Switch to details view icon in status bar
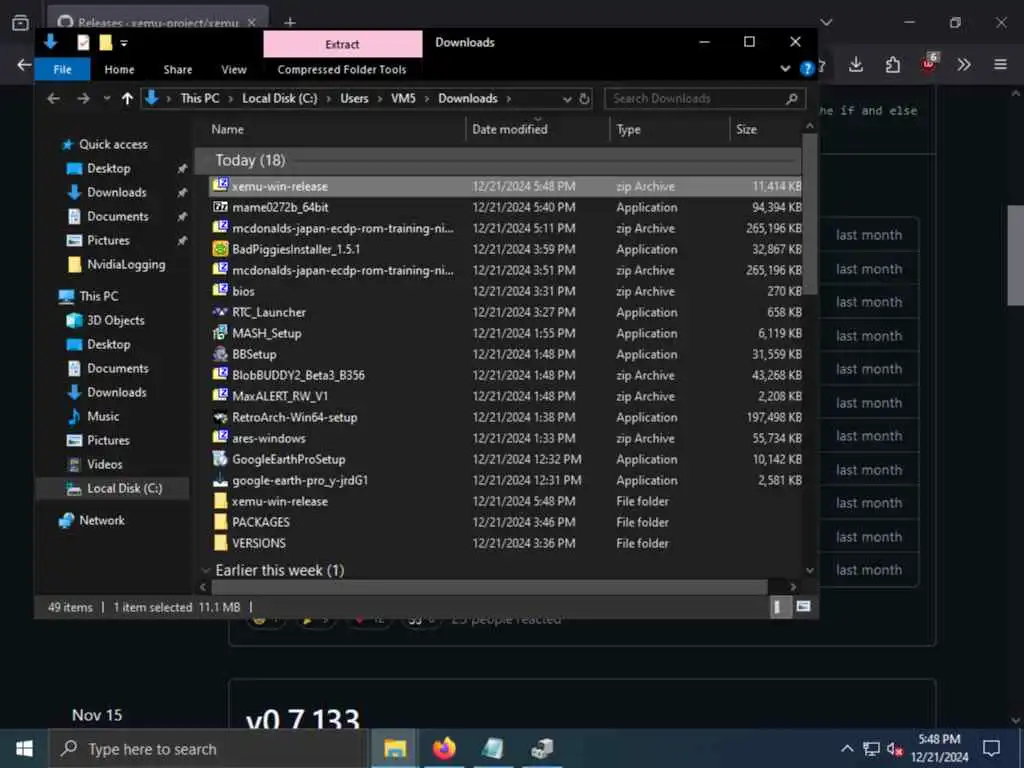 (x=778, y=607)
